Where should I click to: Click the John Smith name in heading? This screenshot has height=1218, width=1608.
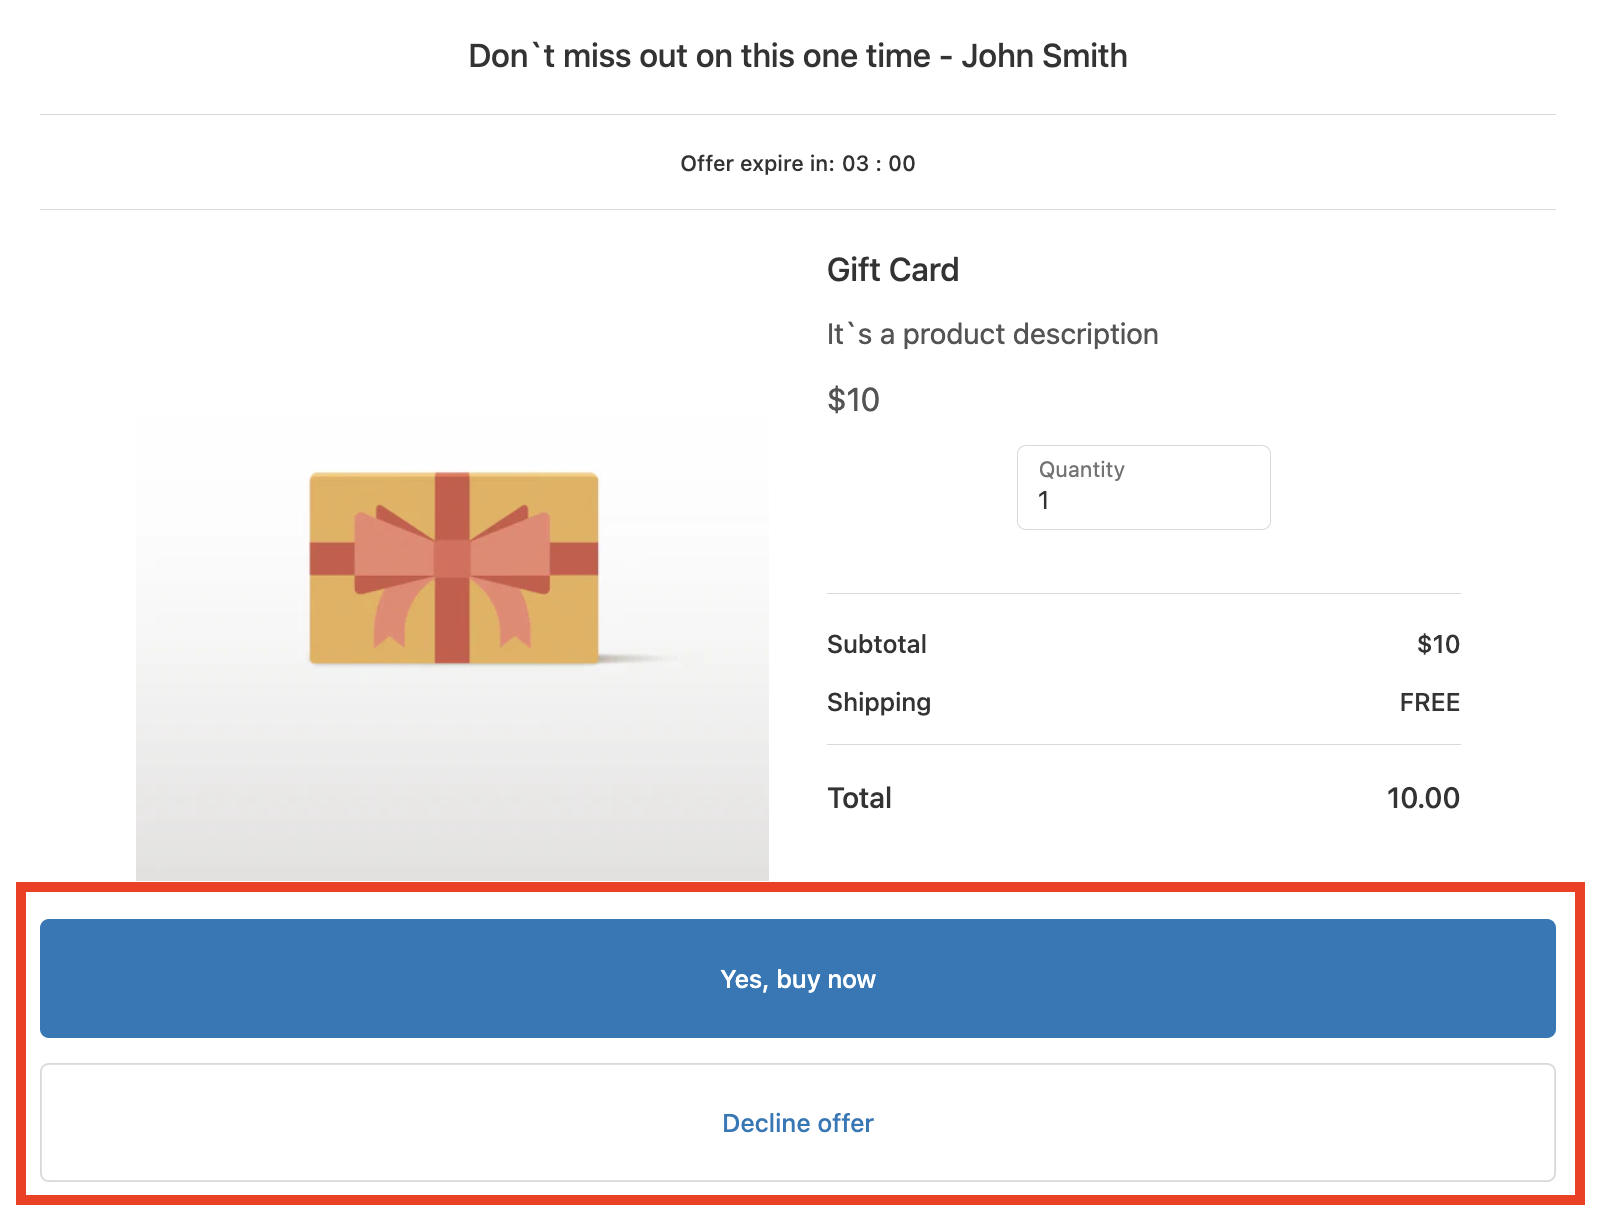(x=1044, y=56)
